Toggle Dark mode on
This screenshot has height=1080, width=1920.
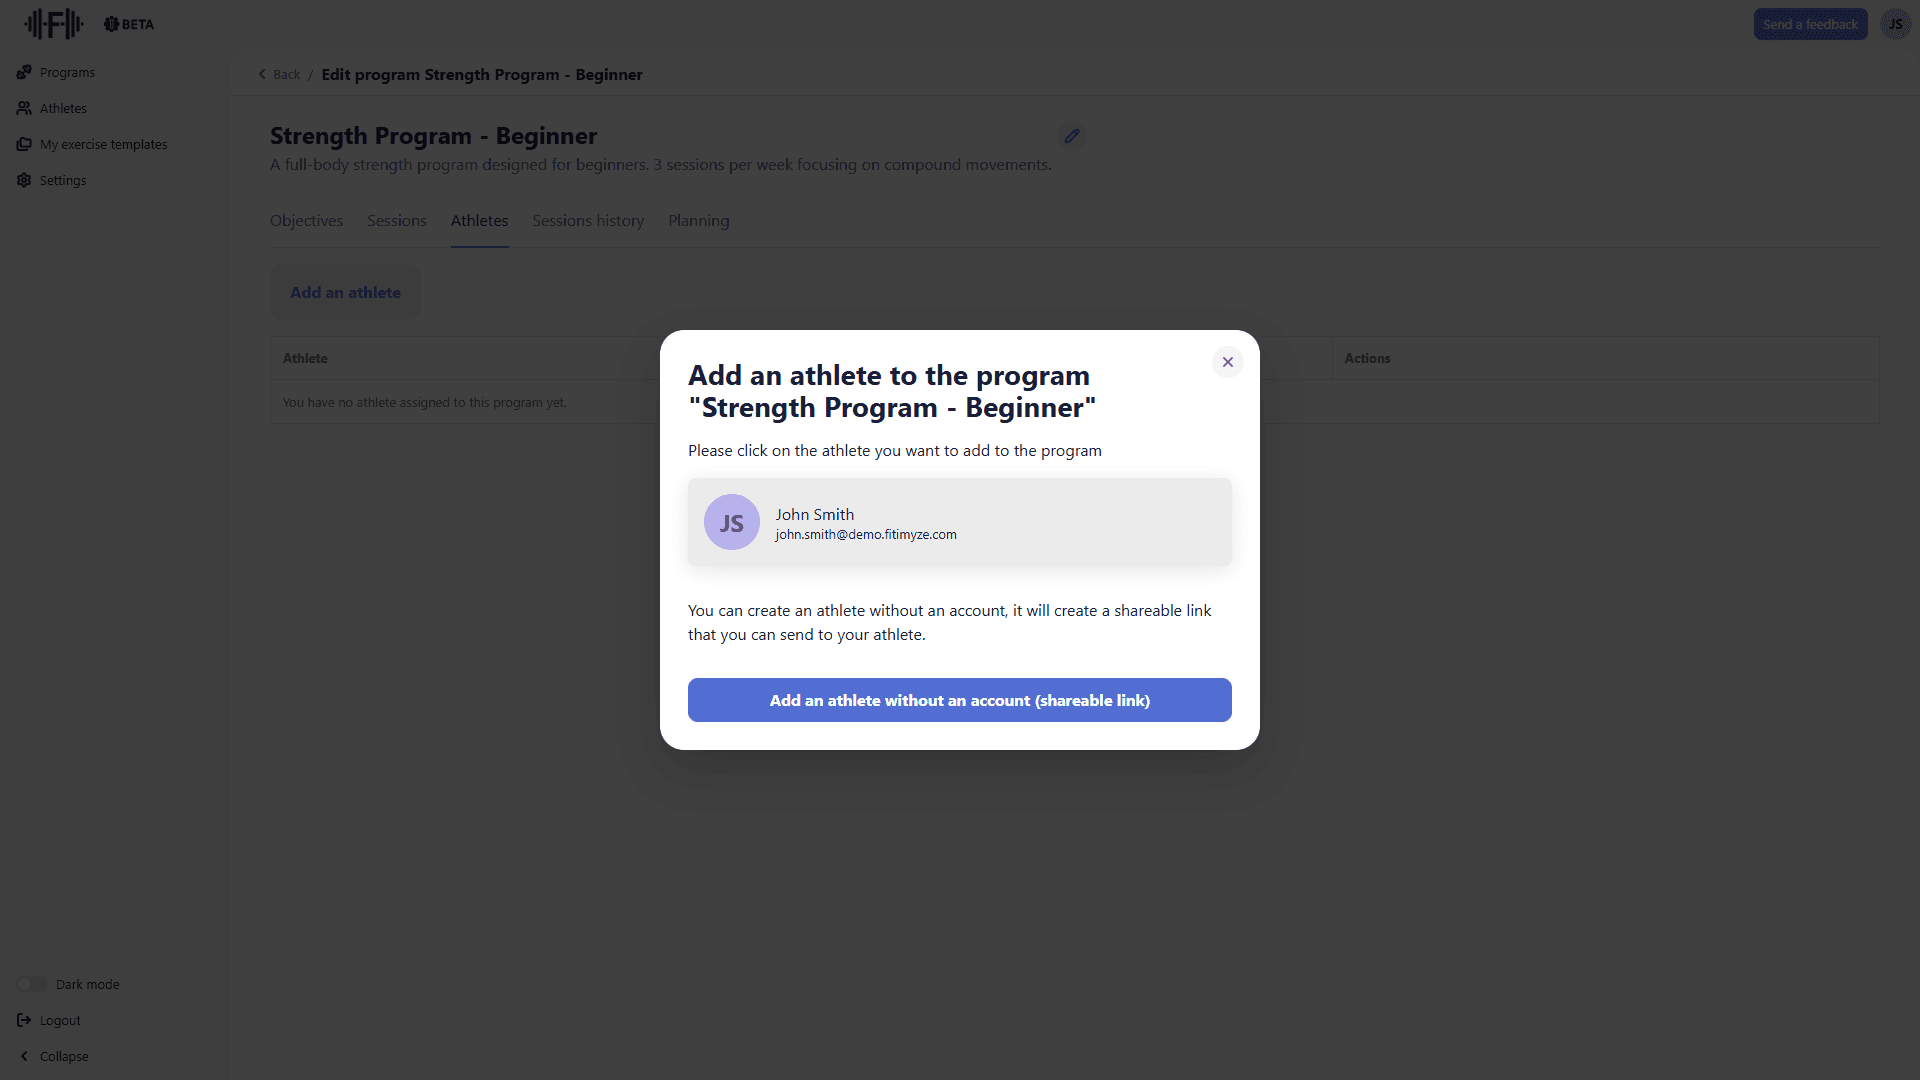point(31,984)
